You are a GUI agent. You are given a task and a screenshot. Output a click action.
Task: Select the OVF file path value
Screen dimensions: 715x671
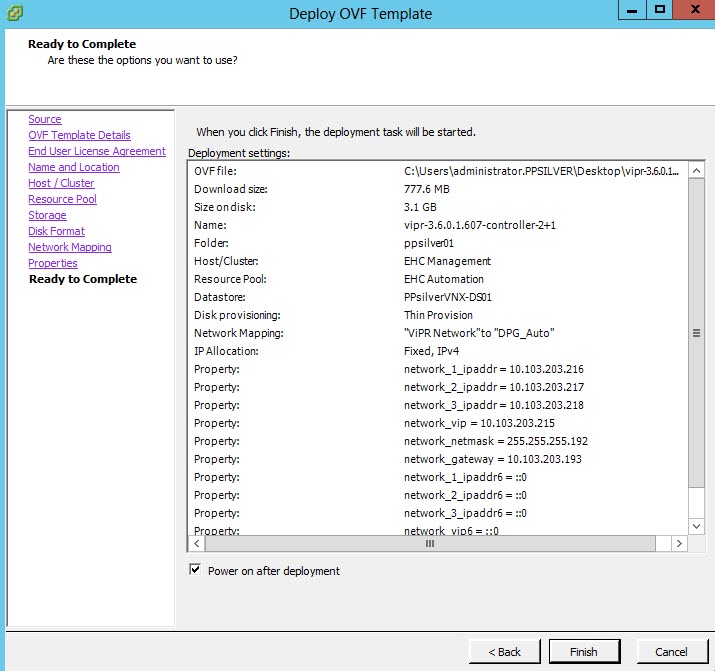click(x=541, y=171)
